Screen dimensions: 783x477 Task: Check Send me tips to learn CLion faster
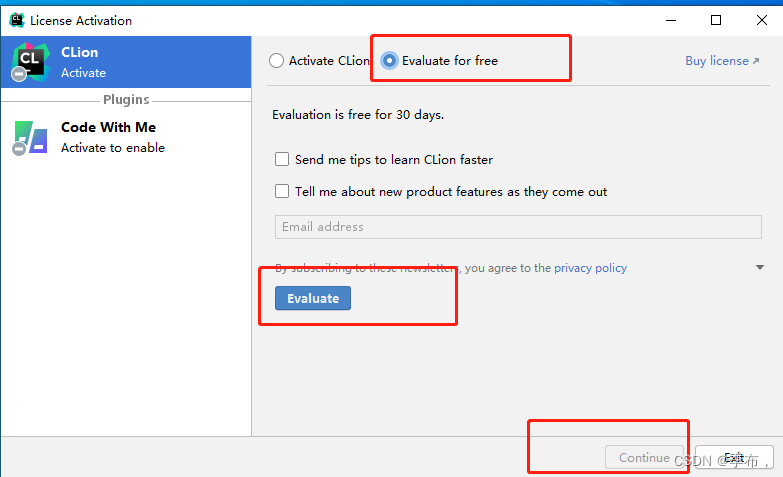[282, 159]
